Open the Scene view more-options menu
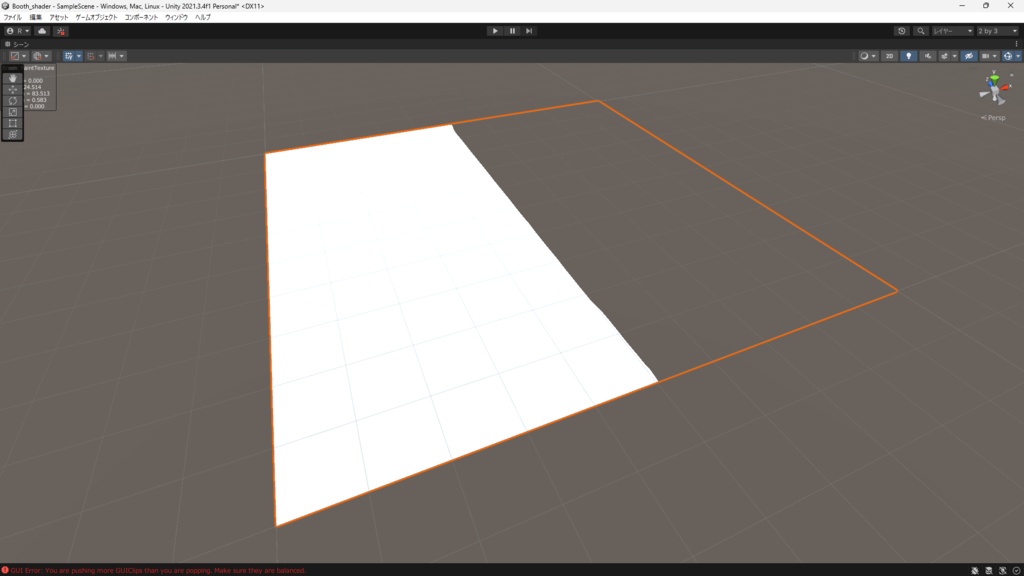The height and width of the screenshot is (576, 1024). (1016, 44)
